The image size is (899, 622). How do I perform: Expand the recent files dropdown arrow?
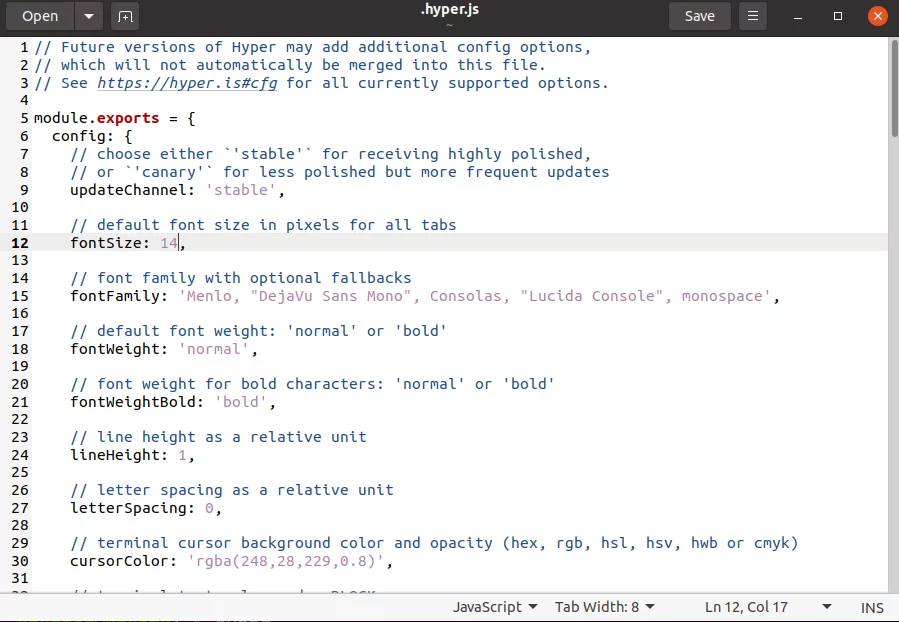89,16
